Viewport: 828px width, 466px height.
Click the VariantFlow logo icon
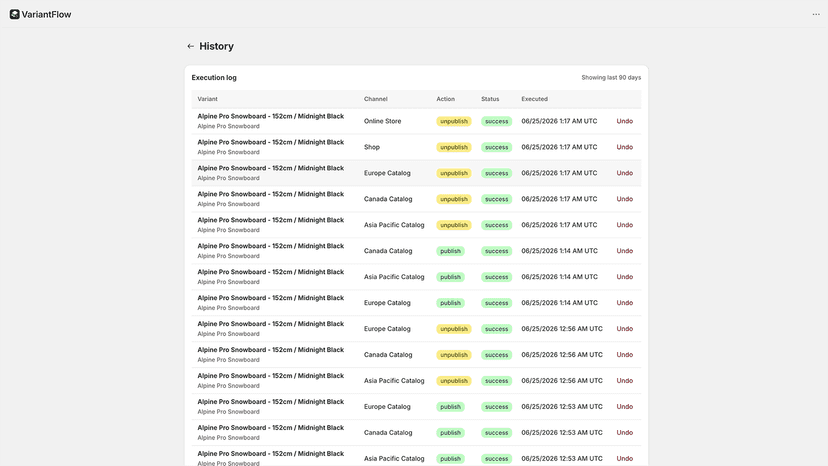click(x=14, y=14)
